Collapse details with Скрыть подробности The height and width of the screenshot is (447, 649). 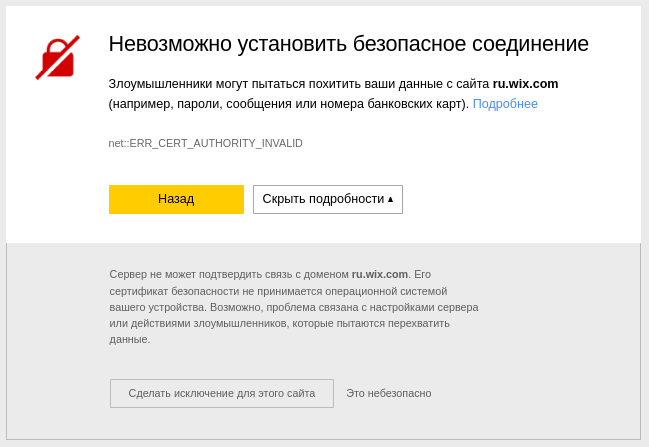[x=328, y=199]
